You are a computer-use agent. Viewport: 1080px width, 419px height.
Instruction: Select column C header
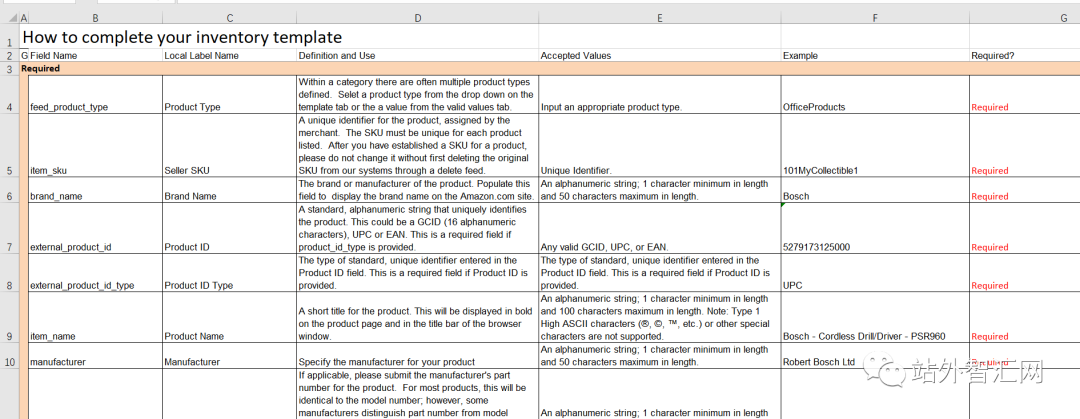pos(229,18)
